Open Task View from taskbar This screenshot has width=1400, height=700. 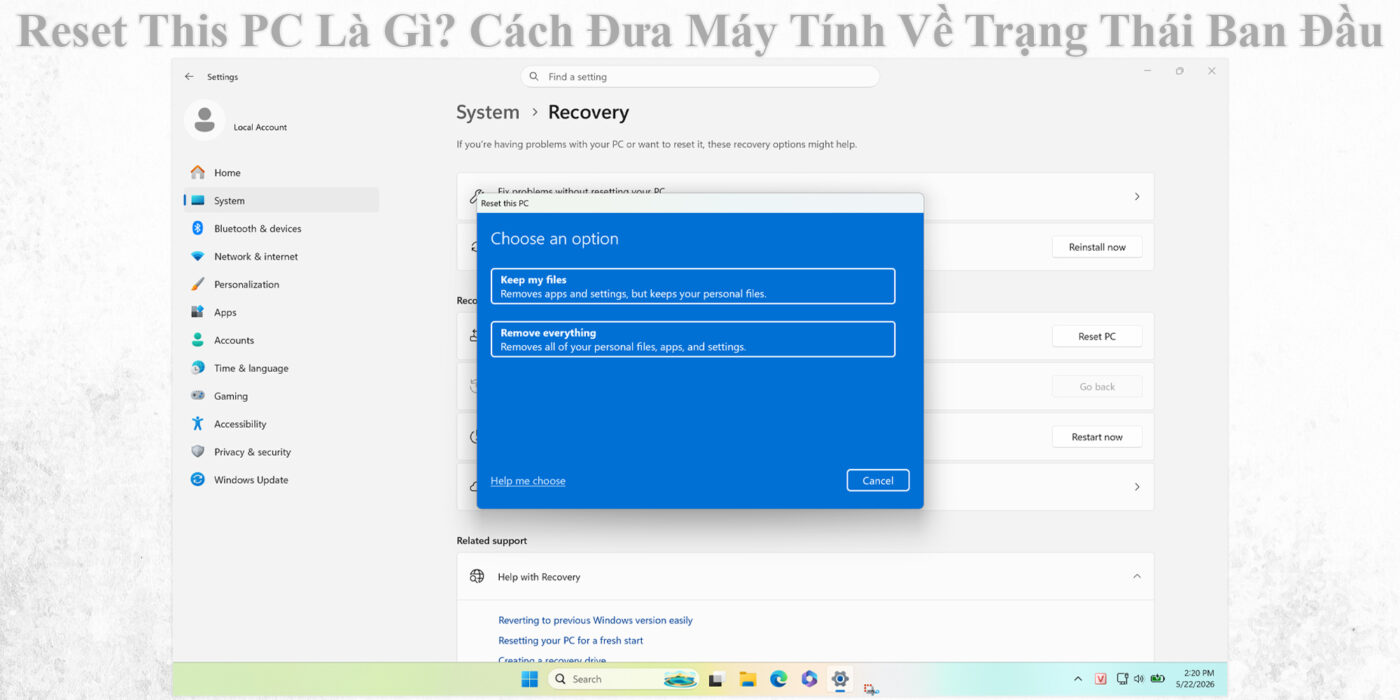pos(716,679)
